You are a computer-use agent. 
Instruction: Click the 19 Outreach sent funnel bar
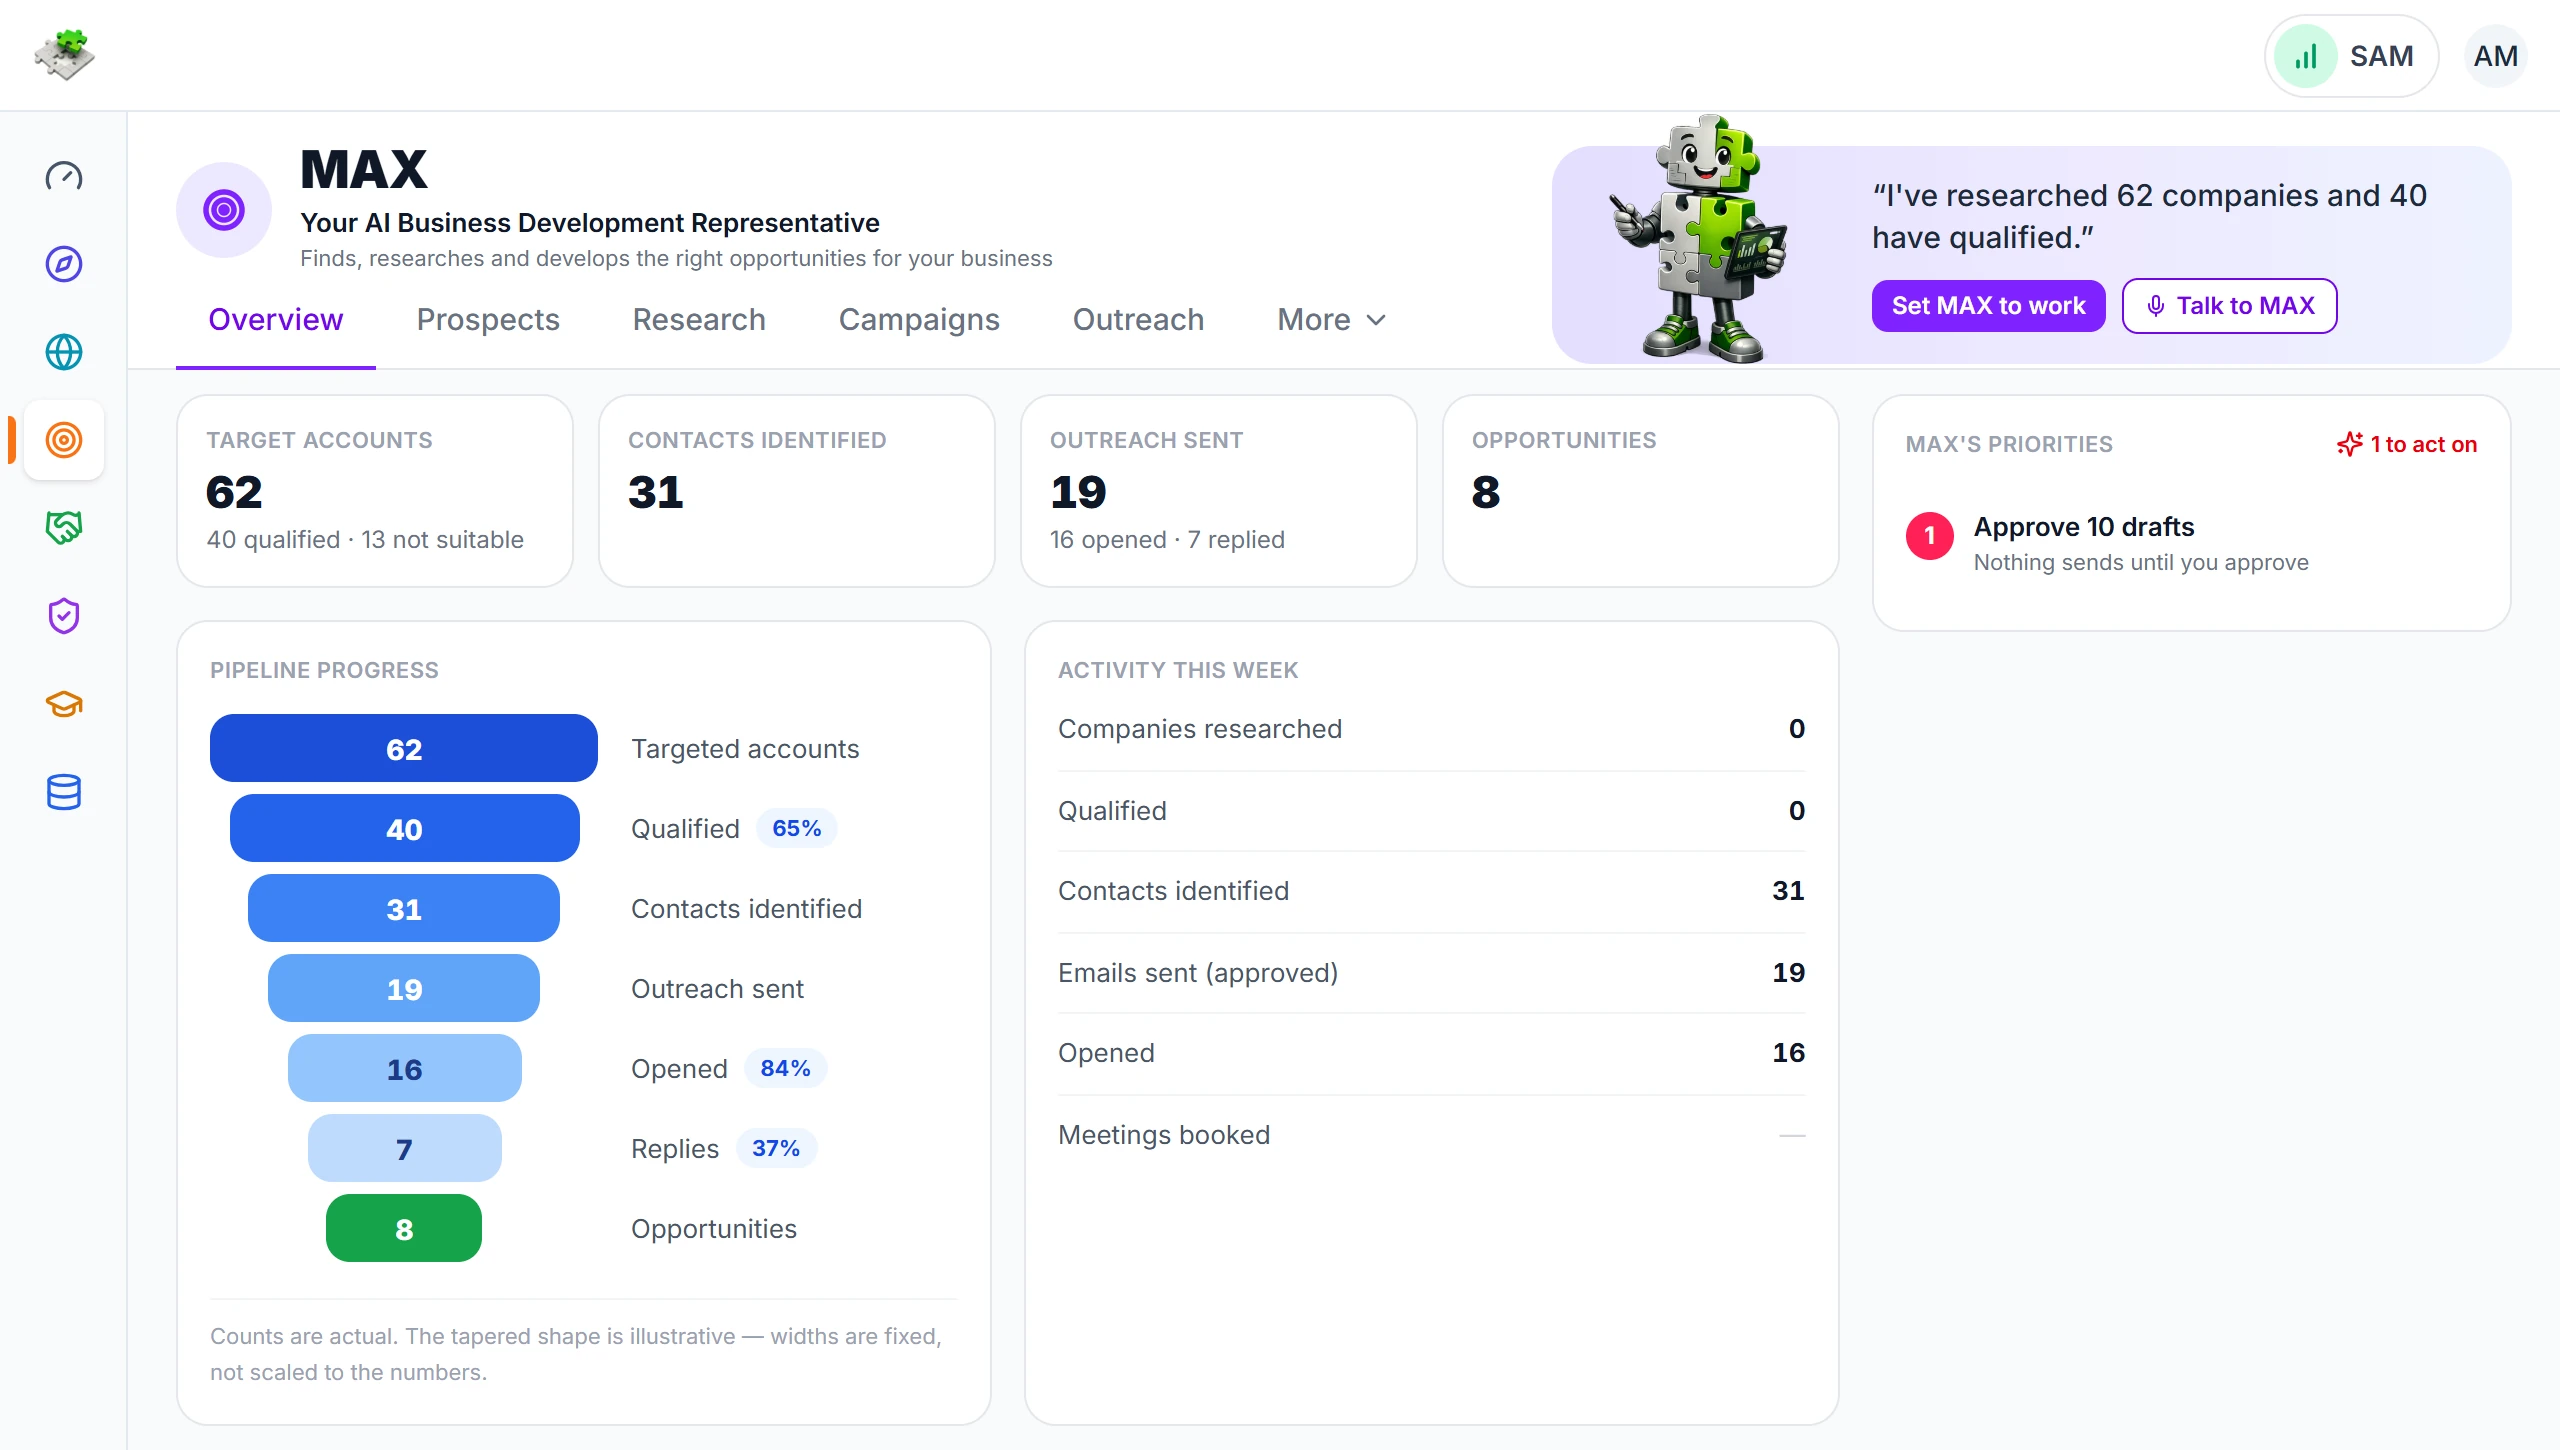(x=404, y=988)
